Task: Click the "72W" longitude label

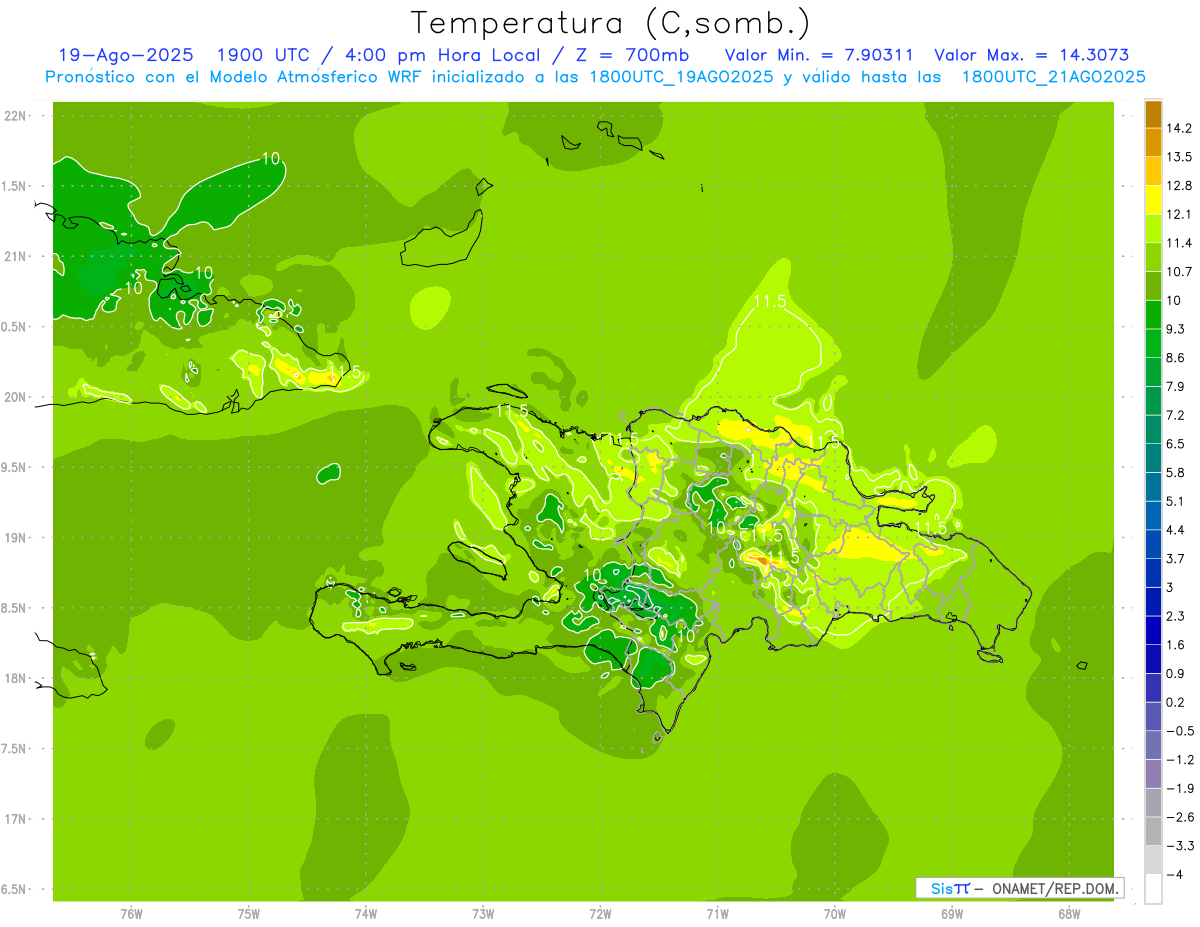Action: pos(600,914)
